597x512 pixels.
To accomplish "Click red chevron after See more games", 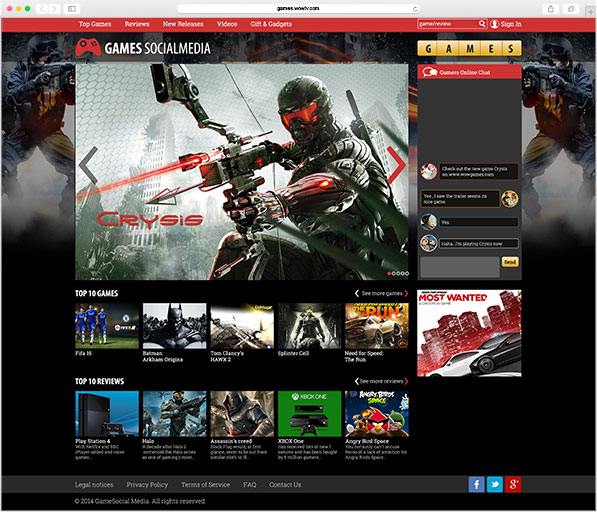I will 406,293.
